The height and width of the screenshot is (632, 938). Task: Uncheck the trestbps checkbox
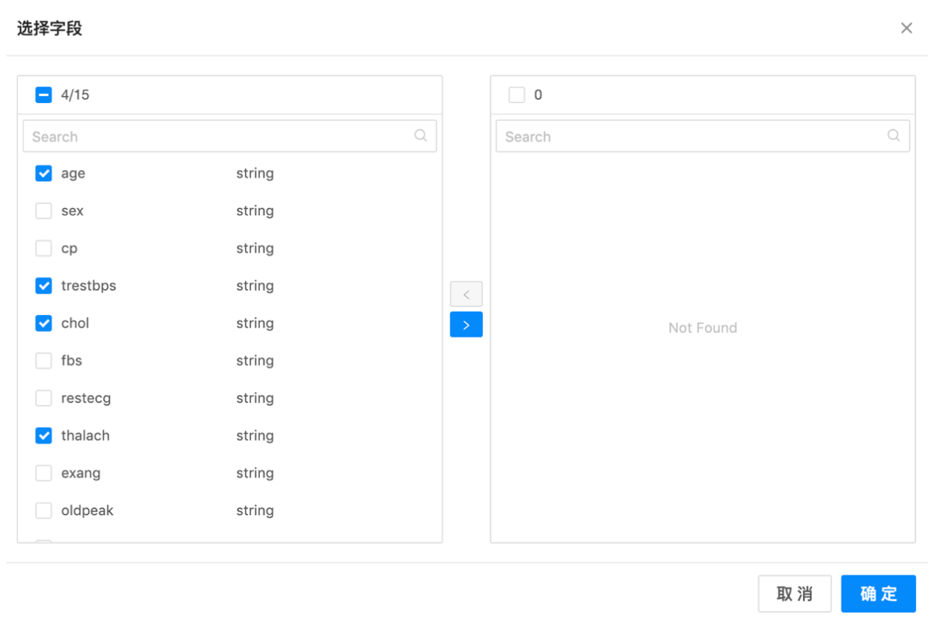(44, 286)
